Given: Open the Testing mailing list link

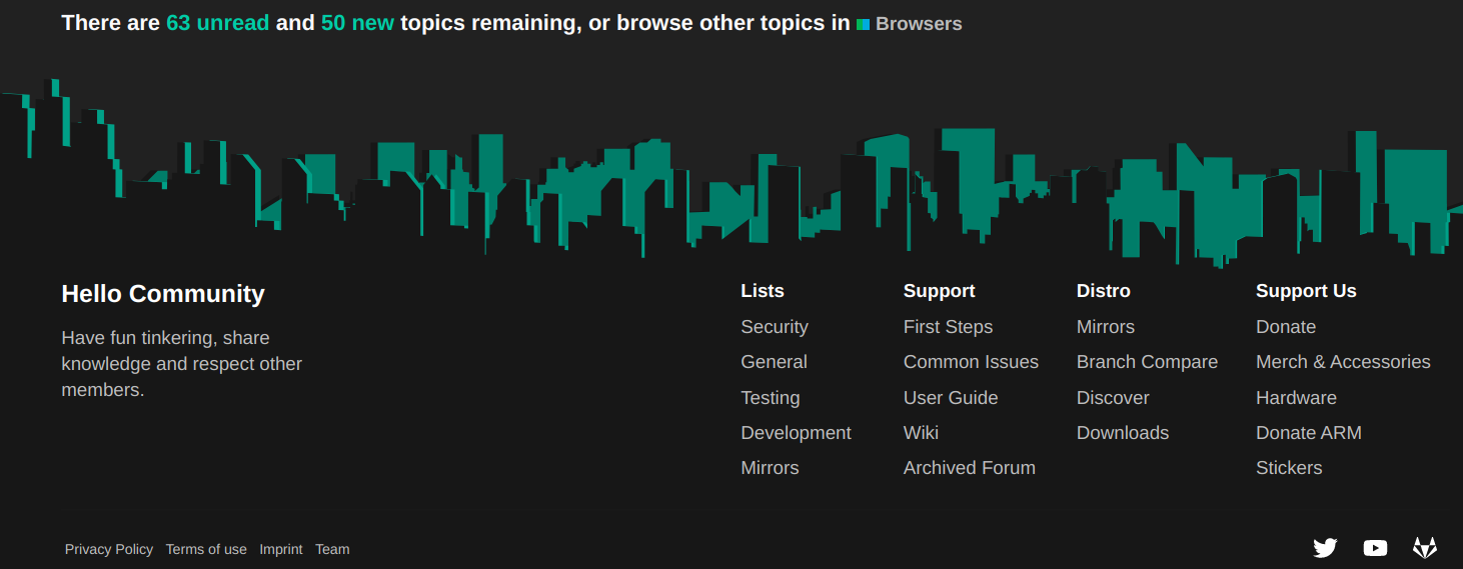Looking at the screenshot, I should coord(770,398).
